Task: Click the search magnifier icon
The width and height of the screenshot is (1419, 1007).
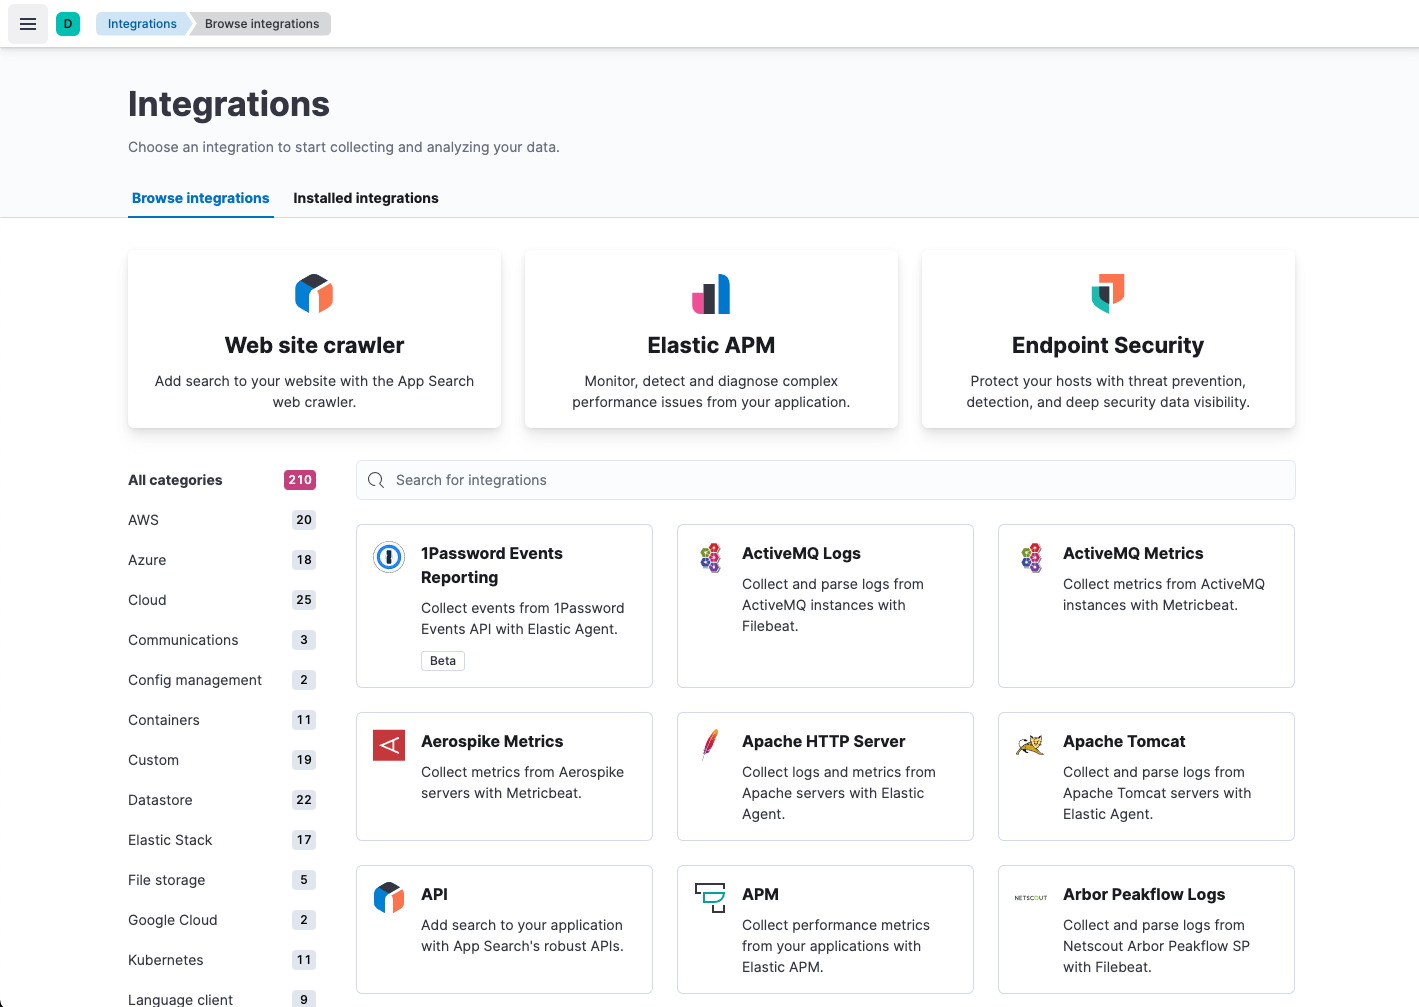Action: point(375,480)
